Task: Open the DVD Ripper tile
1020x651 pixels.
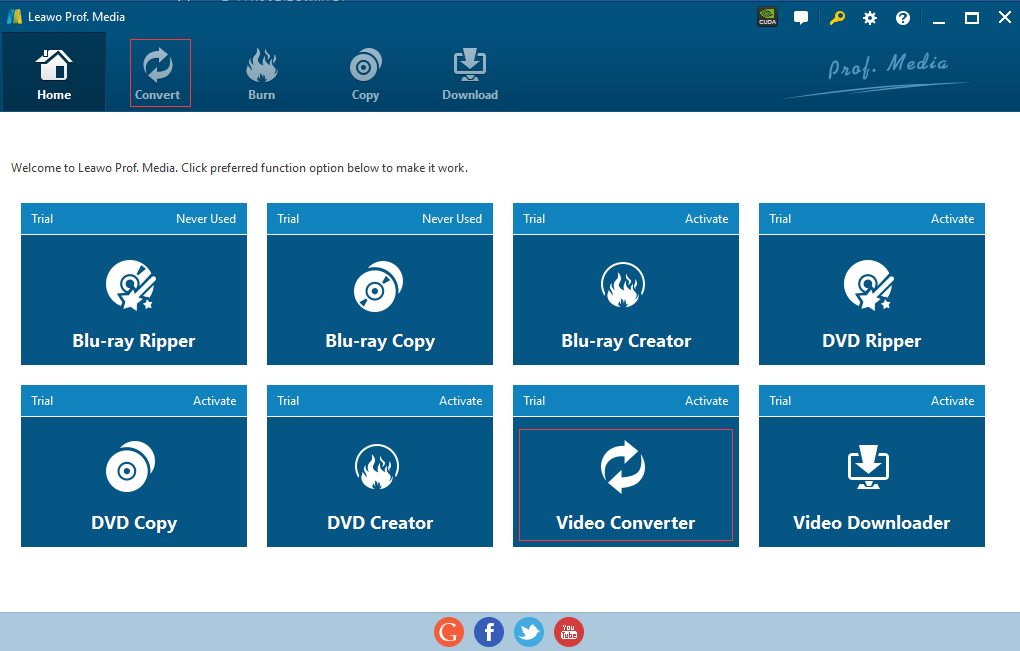Action: (x=872, y=300)
